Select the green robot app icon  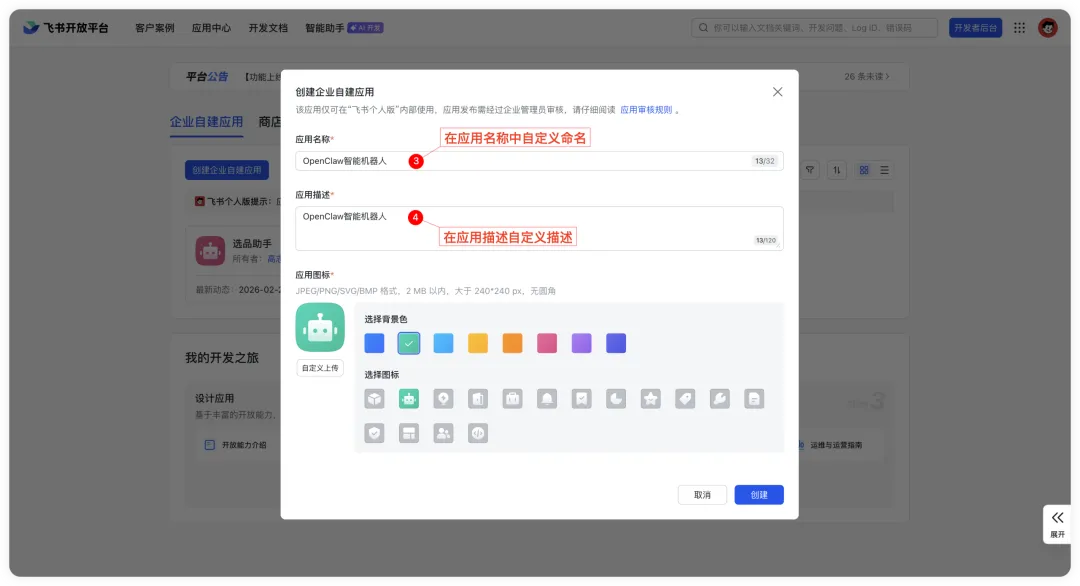408,399
